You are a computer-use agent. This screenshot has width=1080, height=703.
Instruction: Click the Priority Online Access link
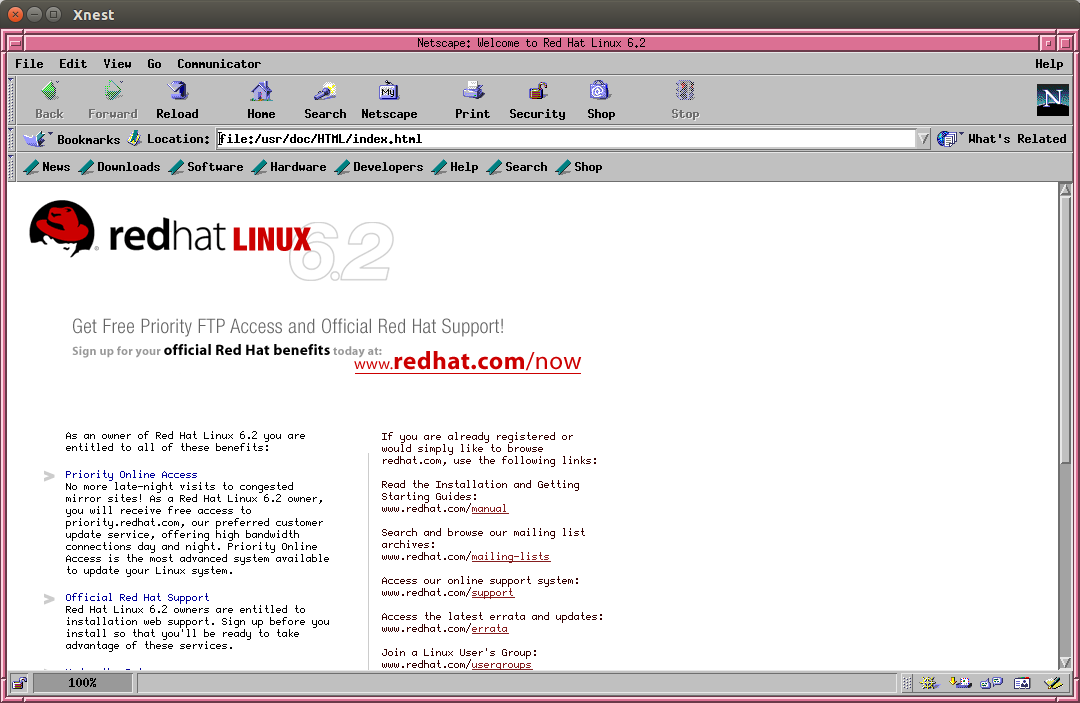(131, 475)
